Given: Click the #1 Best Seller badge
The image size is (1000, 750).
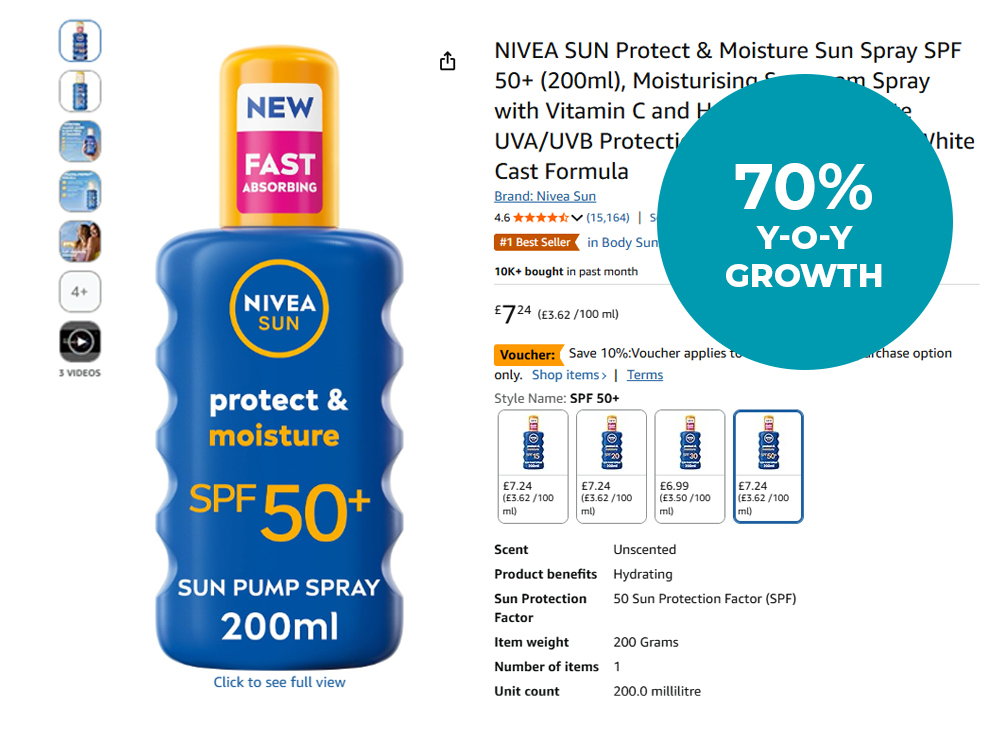Looking at the screenshot, I should point(536,242).
